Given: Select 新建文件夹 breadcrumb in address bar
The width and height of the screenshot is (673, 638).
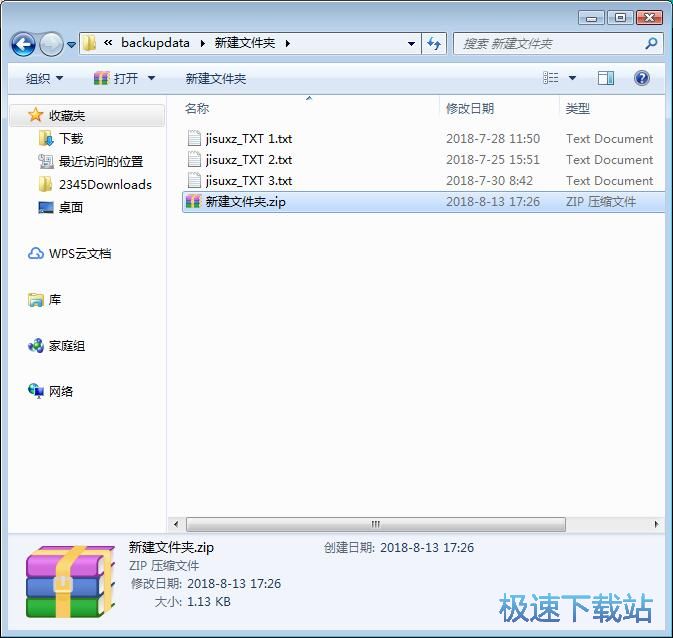Looking at the screenshot, I should (x=245, y=43).
